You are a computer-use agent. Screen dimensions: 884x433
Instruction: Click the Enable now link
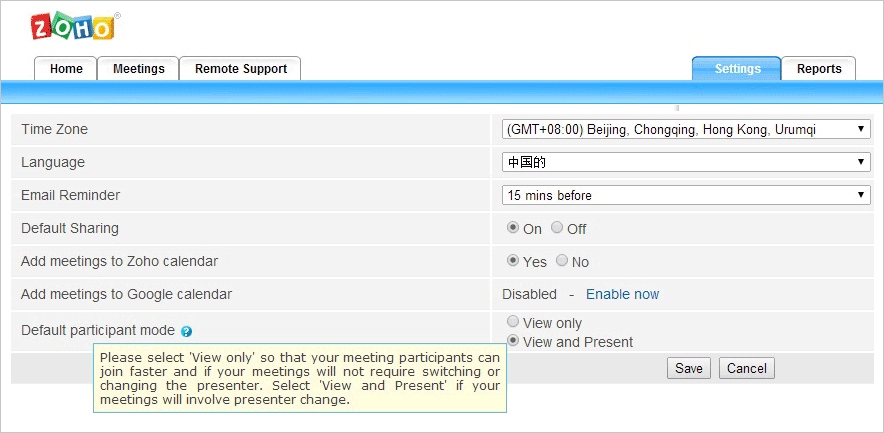click(x=622, y=294)
